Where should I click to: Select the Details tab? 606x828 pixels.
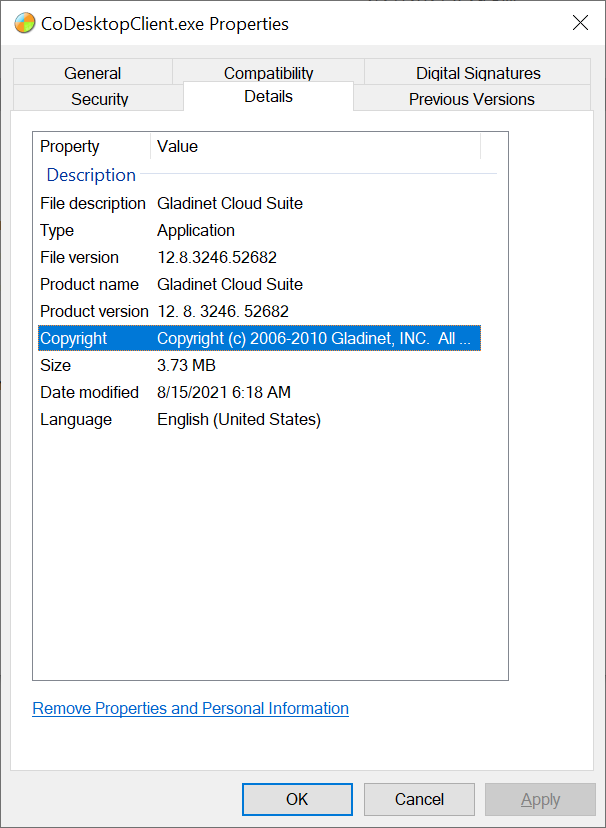(x=268, y=97)
